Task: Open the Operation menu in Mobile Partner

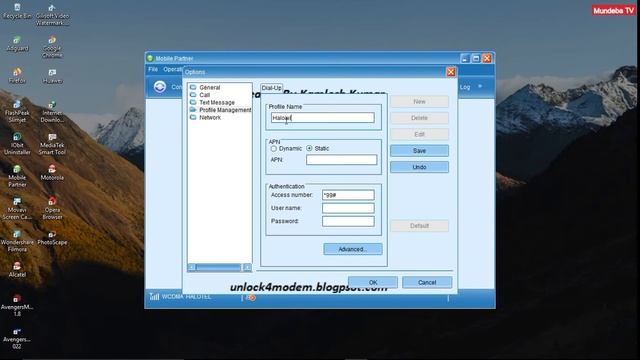Action: click(x=173, y=69)
